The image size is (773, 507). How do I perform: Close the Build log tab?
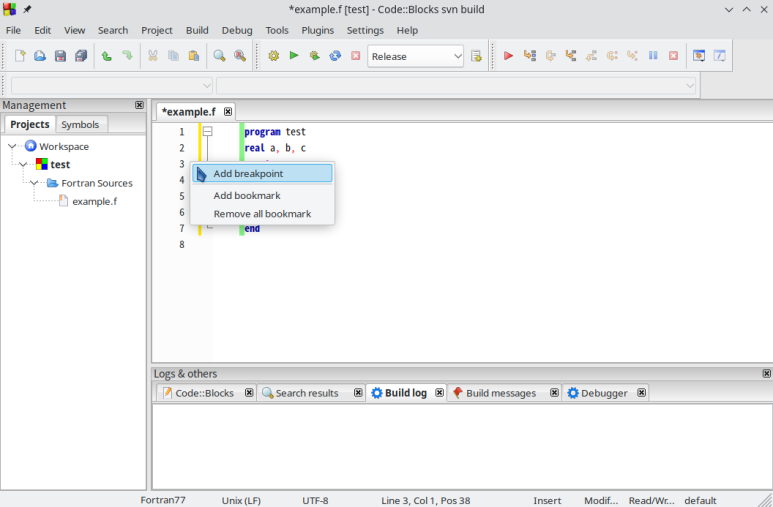click(439, 393)
